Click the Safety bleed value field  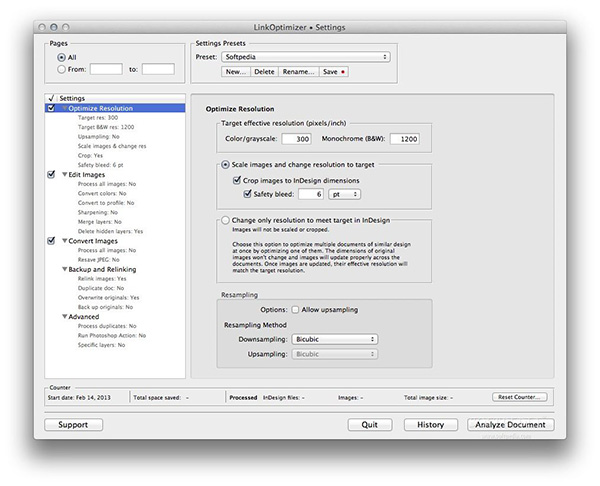(311, 194)
